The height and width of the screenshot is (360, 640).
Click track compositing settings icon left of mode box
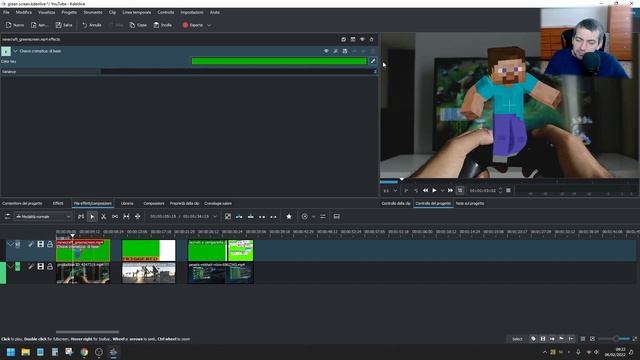click(7, 216)
